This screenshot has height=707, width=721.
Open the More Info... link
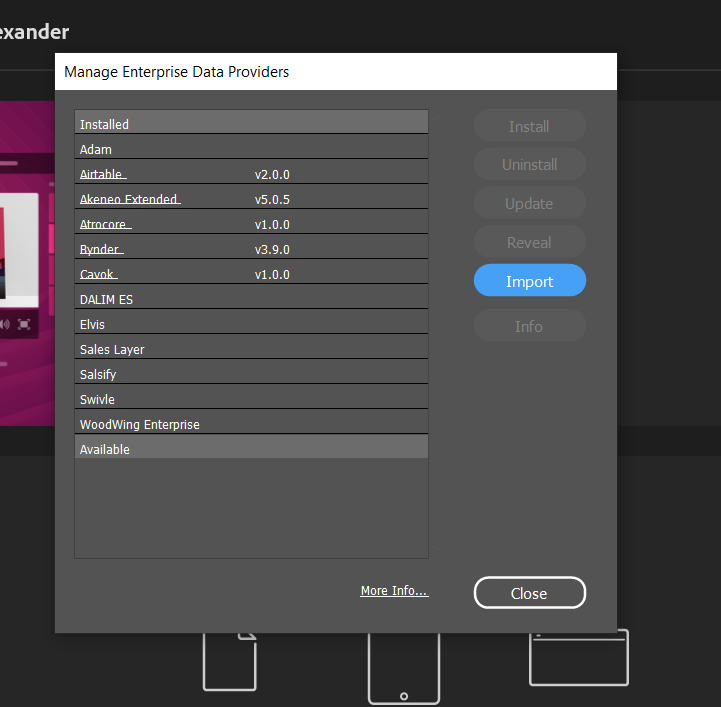point(394,591)
